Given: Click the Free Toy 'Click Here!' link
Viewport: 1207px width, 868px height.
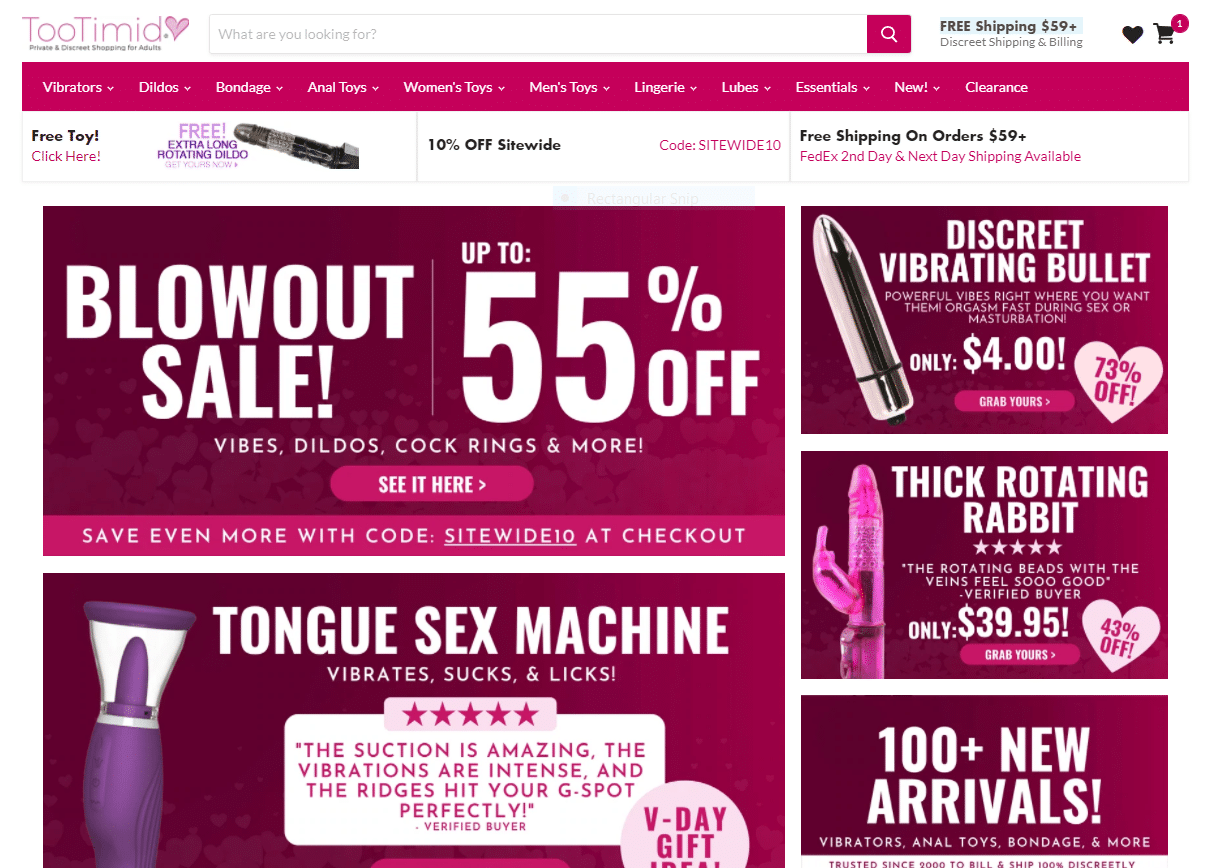Looking at the screenshot, I should click(66, 156).
